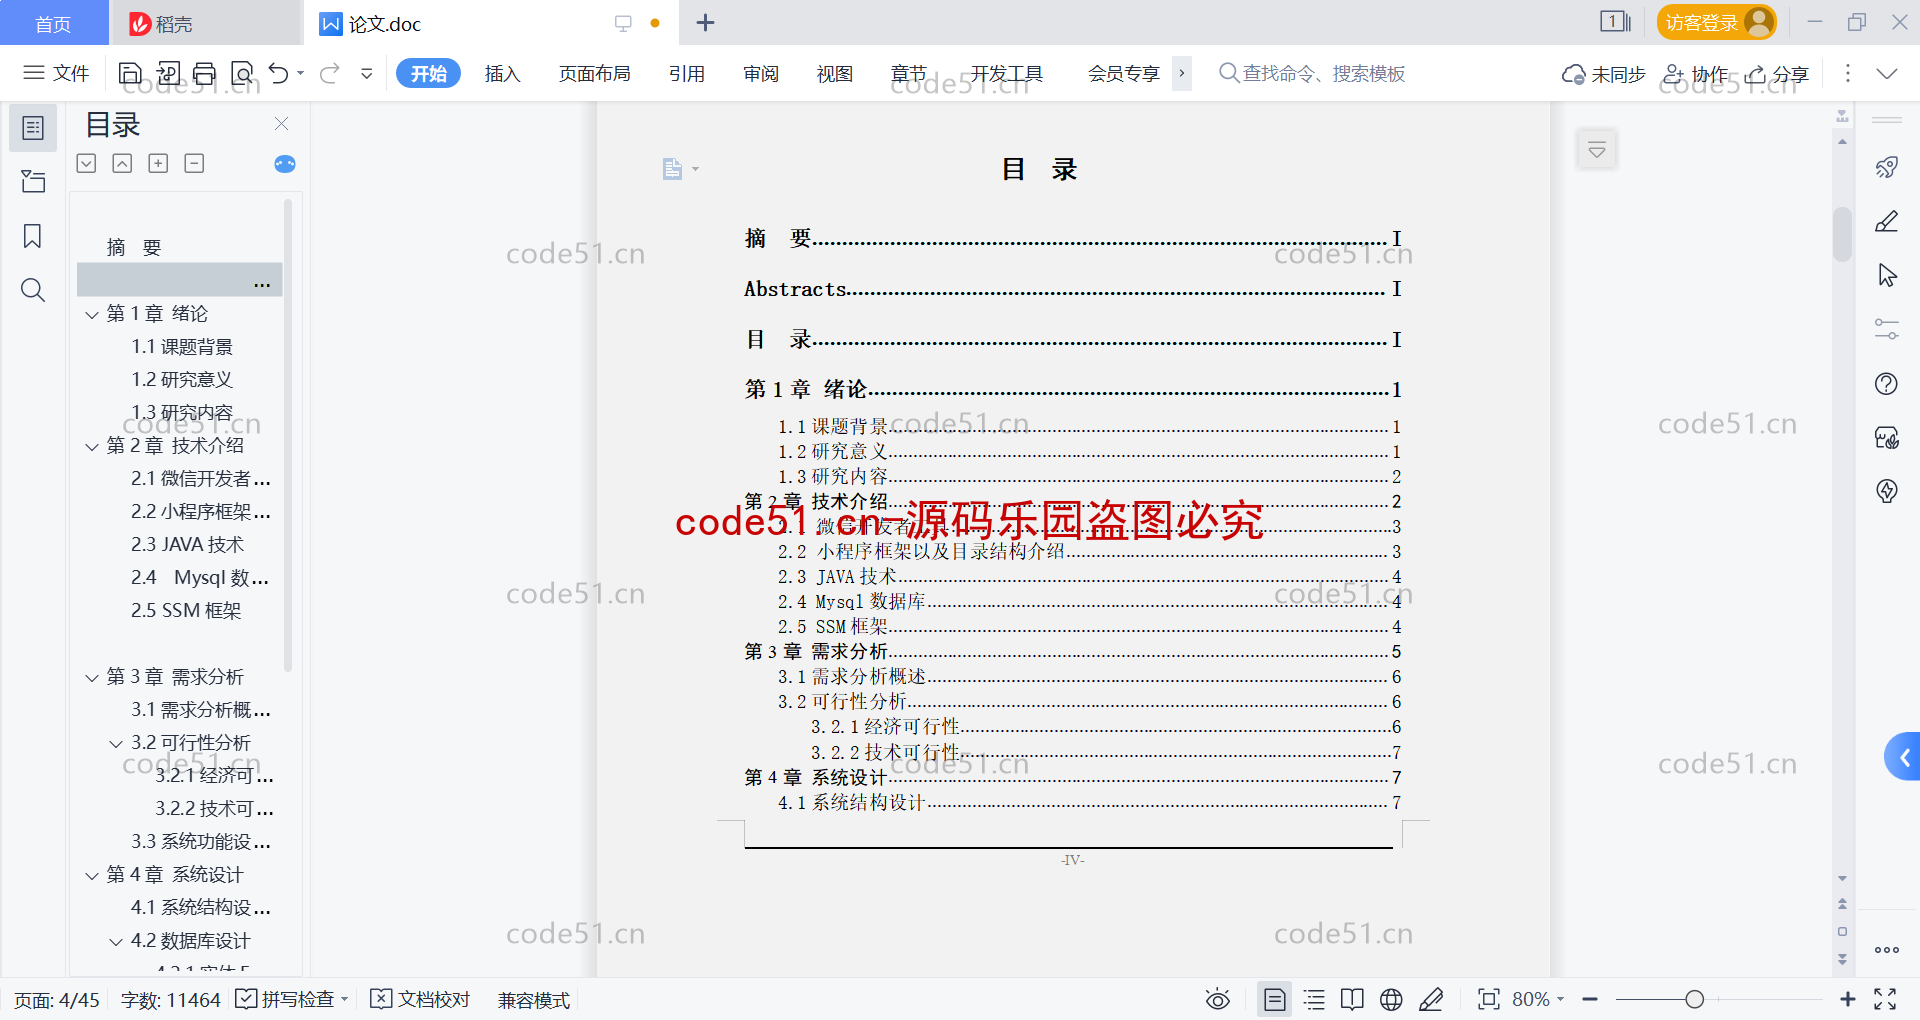Open outline panel icon in left sidebar
This screenshot has width=1920, height=1020.
tap(33, 128)
